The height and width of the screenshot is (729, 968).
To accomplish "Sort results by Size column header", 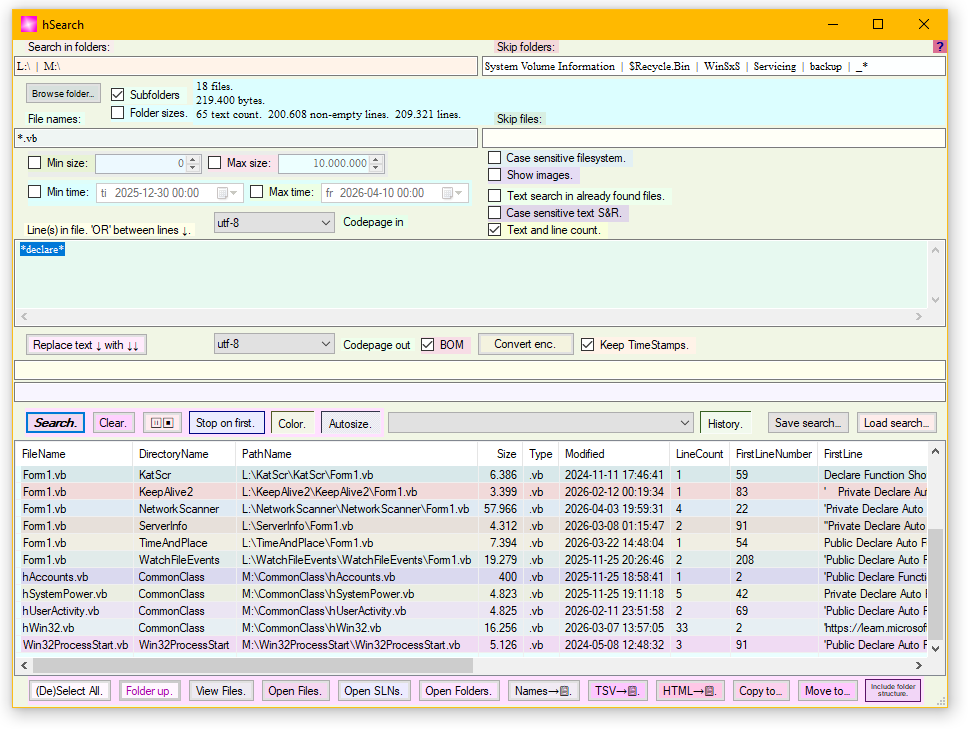I will coord(501,454).
